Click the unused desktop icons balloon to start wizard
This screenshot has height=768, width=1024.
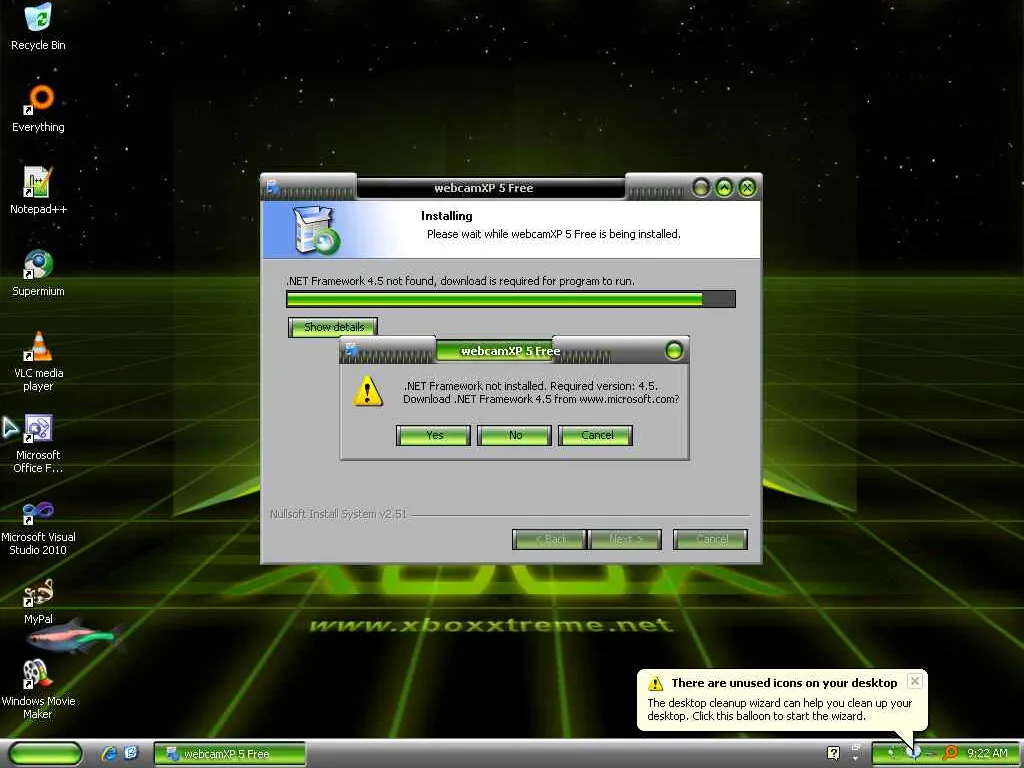(x=782, y=700)
